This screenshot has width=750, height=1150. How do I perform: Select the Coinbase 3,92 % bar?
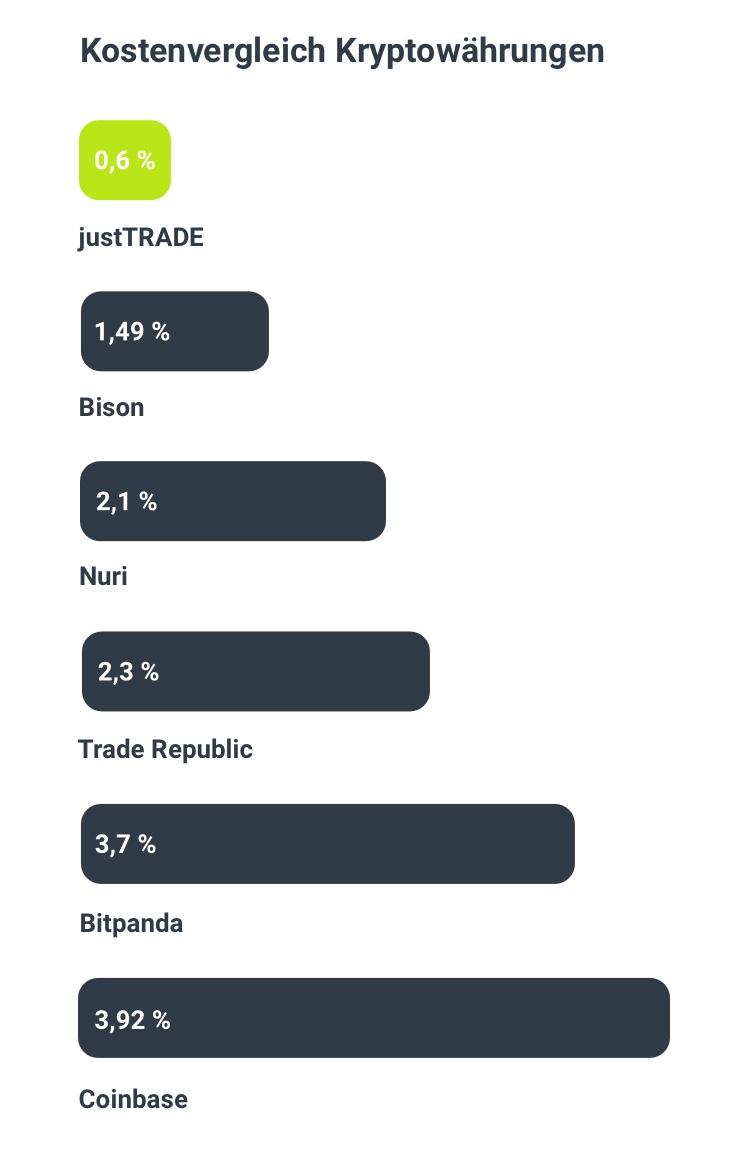tap(374, 1017)
